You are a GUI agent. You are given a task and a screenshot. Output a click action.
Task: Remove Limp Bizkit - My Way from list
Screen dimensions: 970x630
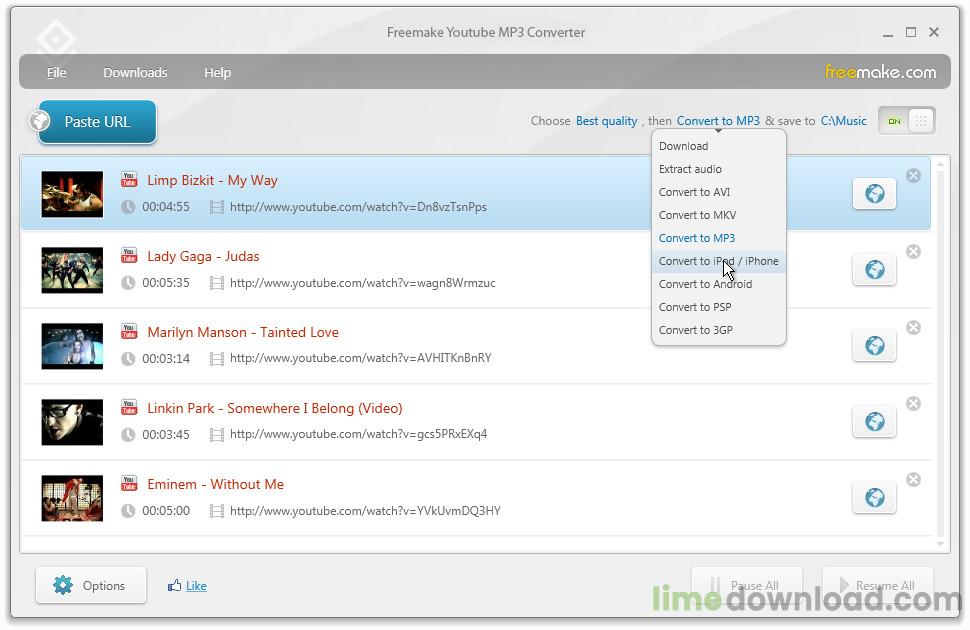click(x=913, y=176)
